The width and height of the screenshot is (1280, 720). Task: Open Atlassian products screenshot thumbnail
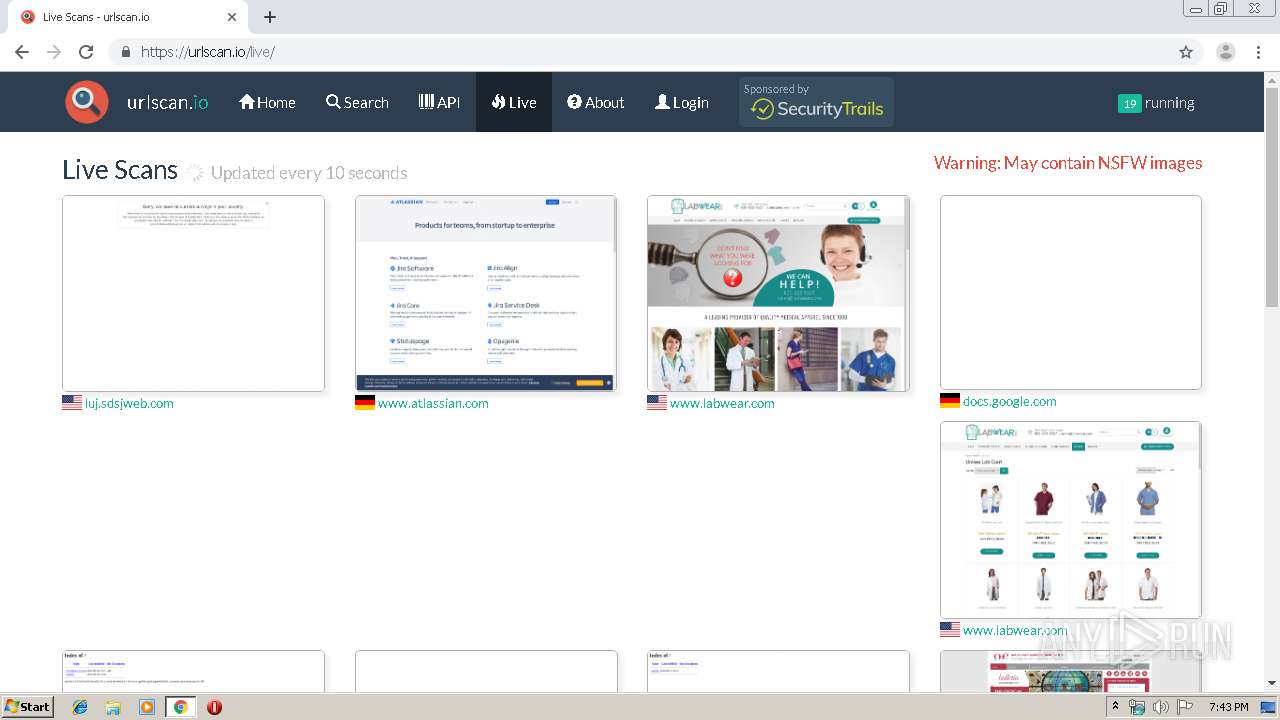pos(486,293)
